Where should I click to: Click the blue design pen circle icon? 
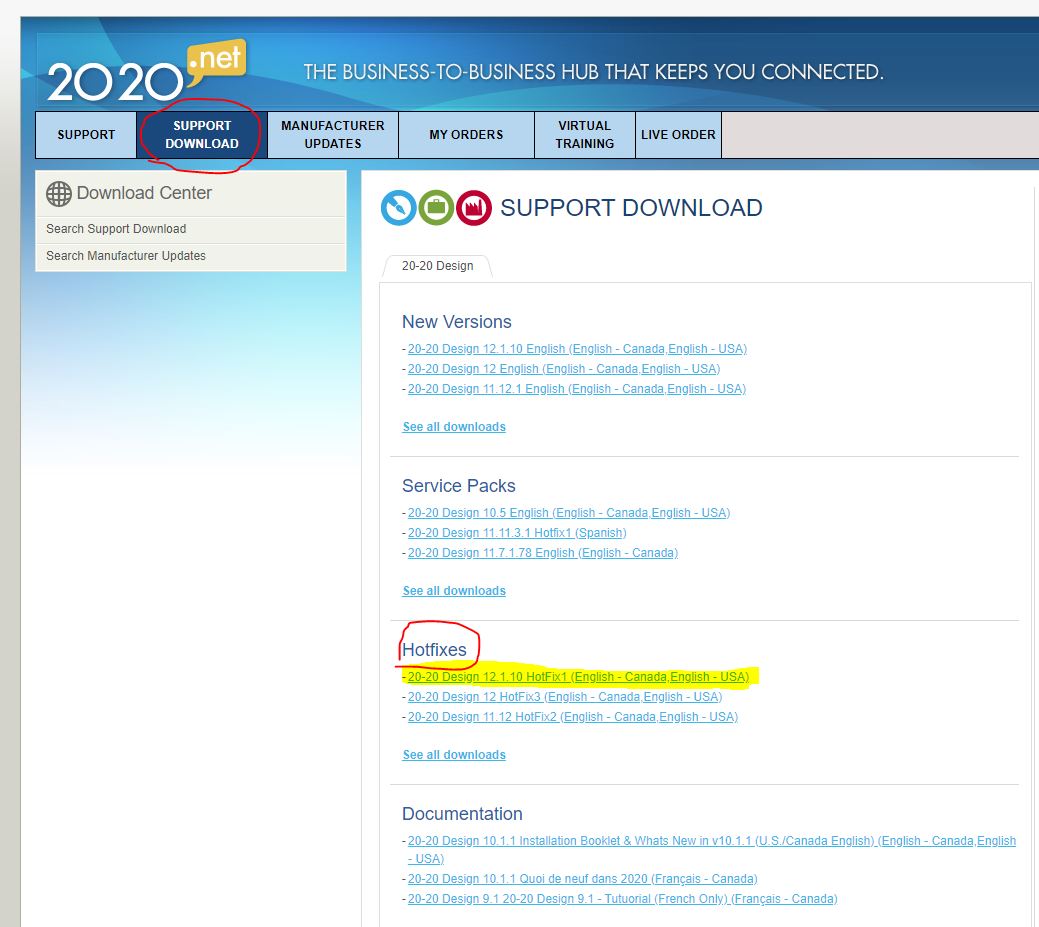[398, 207]
